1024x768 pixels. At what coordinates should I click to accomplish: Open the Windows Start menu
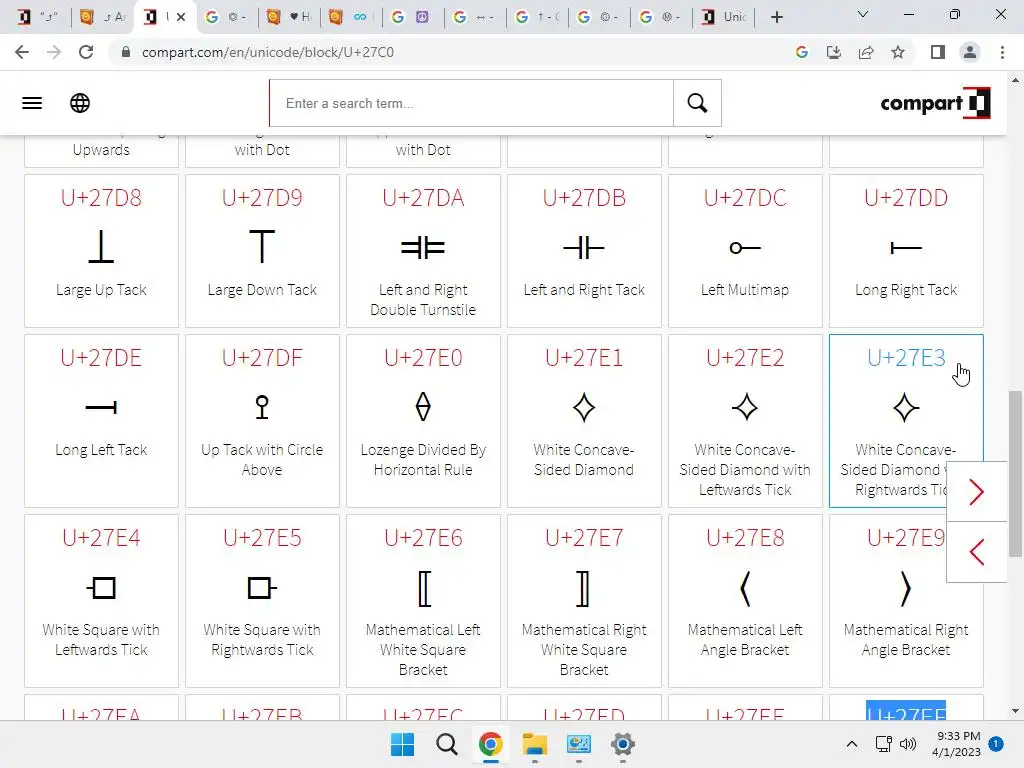(402, 744)
